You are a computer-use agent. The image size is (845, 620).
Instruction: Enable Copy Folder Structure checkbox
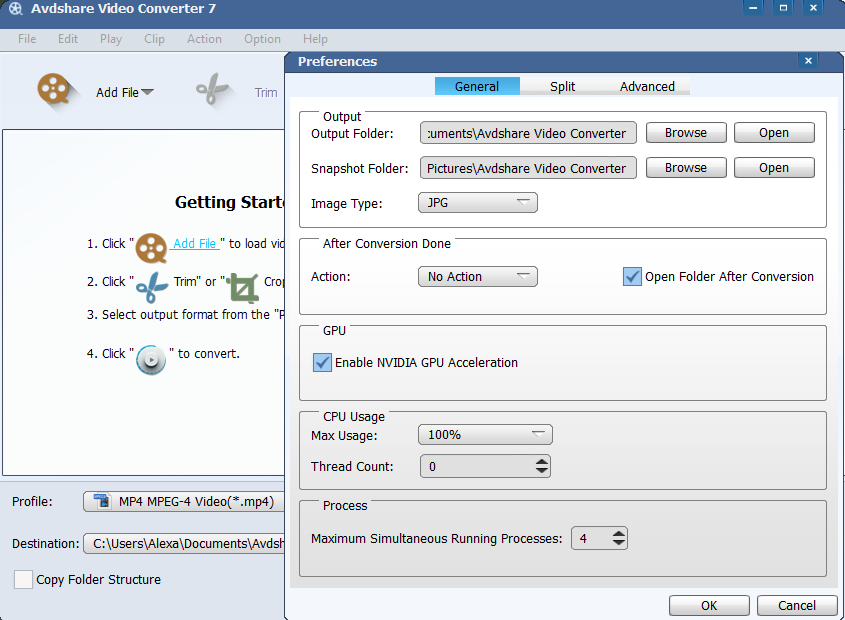point(23,580)
